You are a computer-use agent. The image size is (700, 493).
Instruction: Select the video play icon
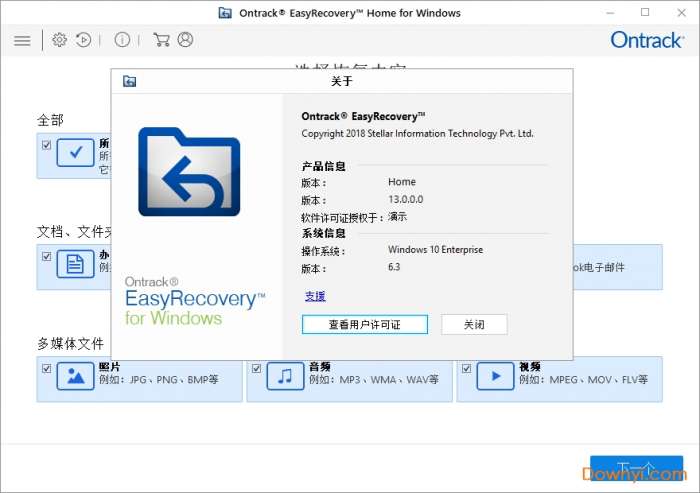[495, 376]
